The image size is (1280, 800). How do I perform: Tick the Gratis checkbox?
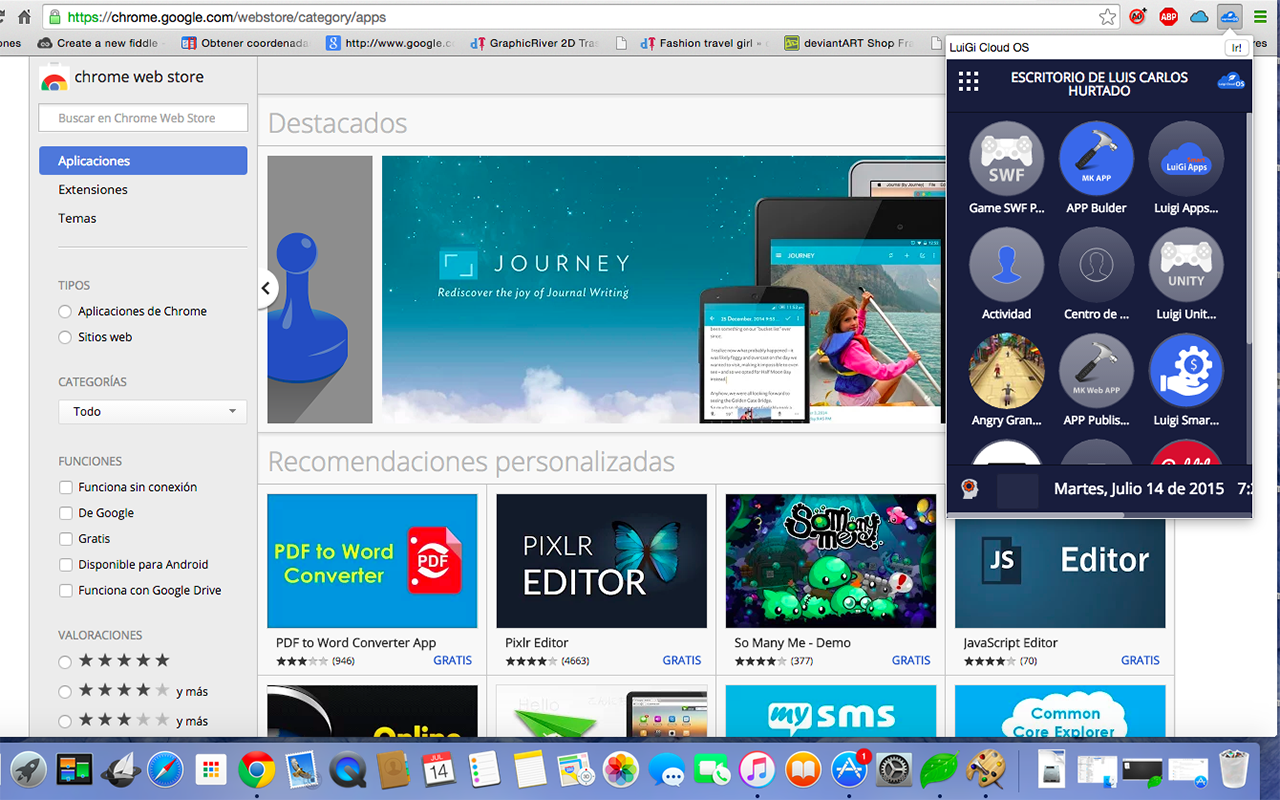65,539
